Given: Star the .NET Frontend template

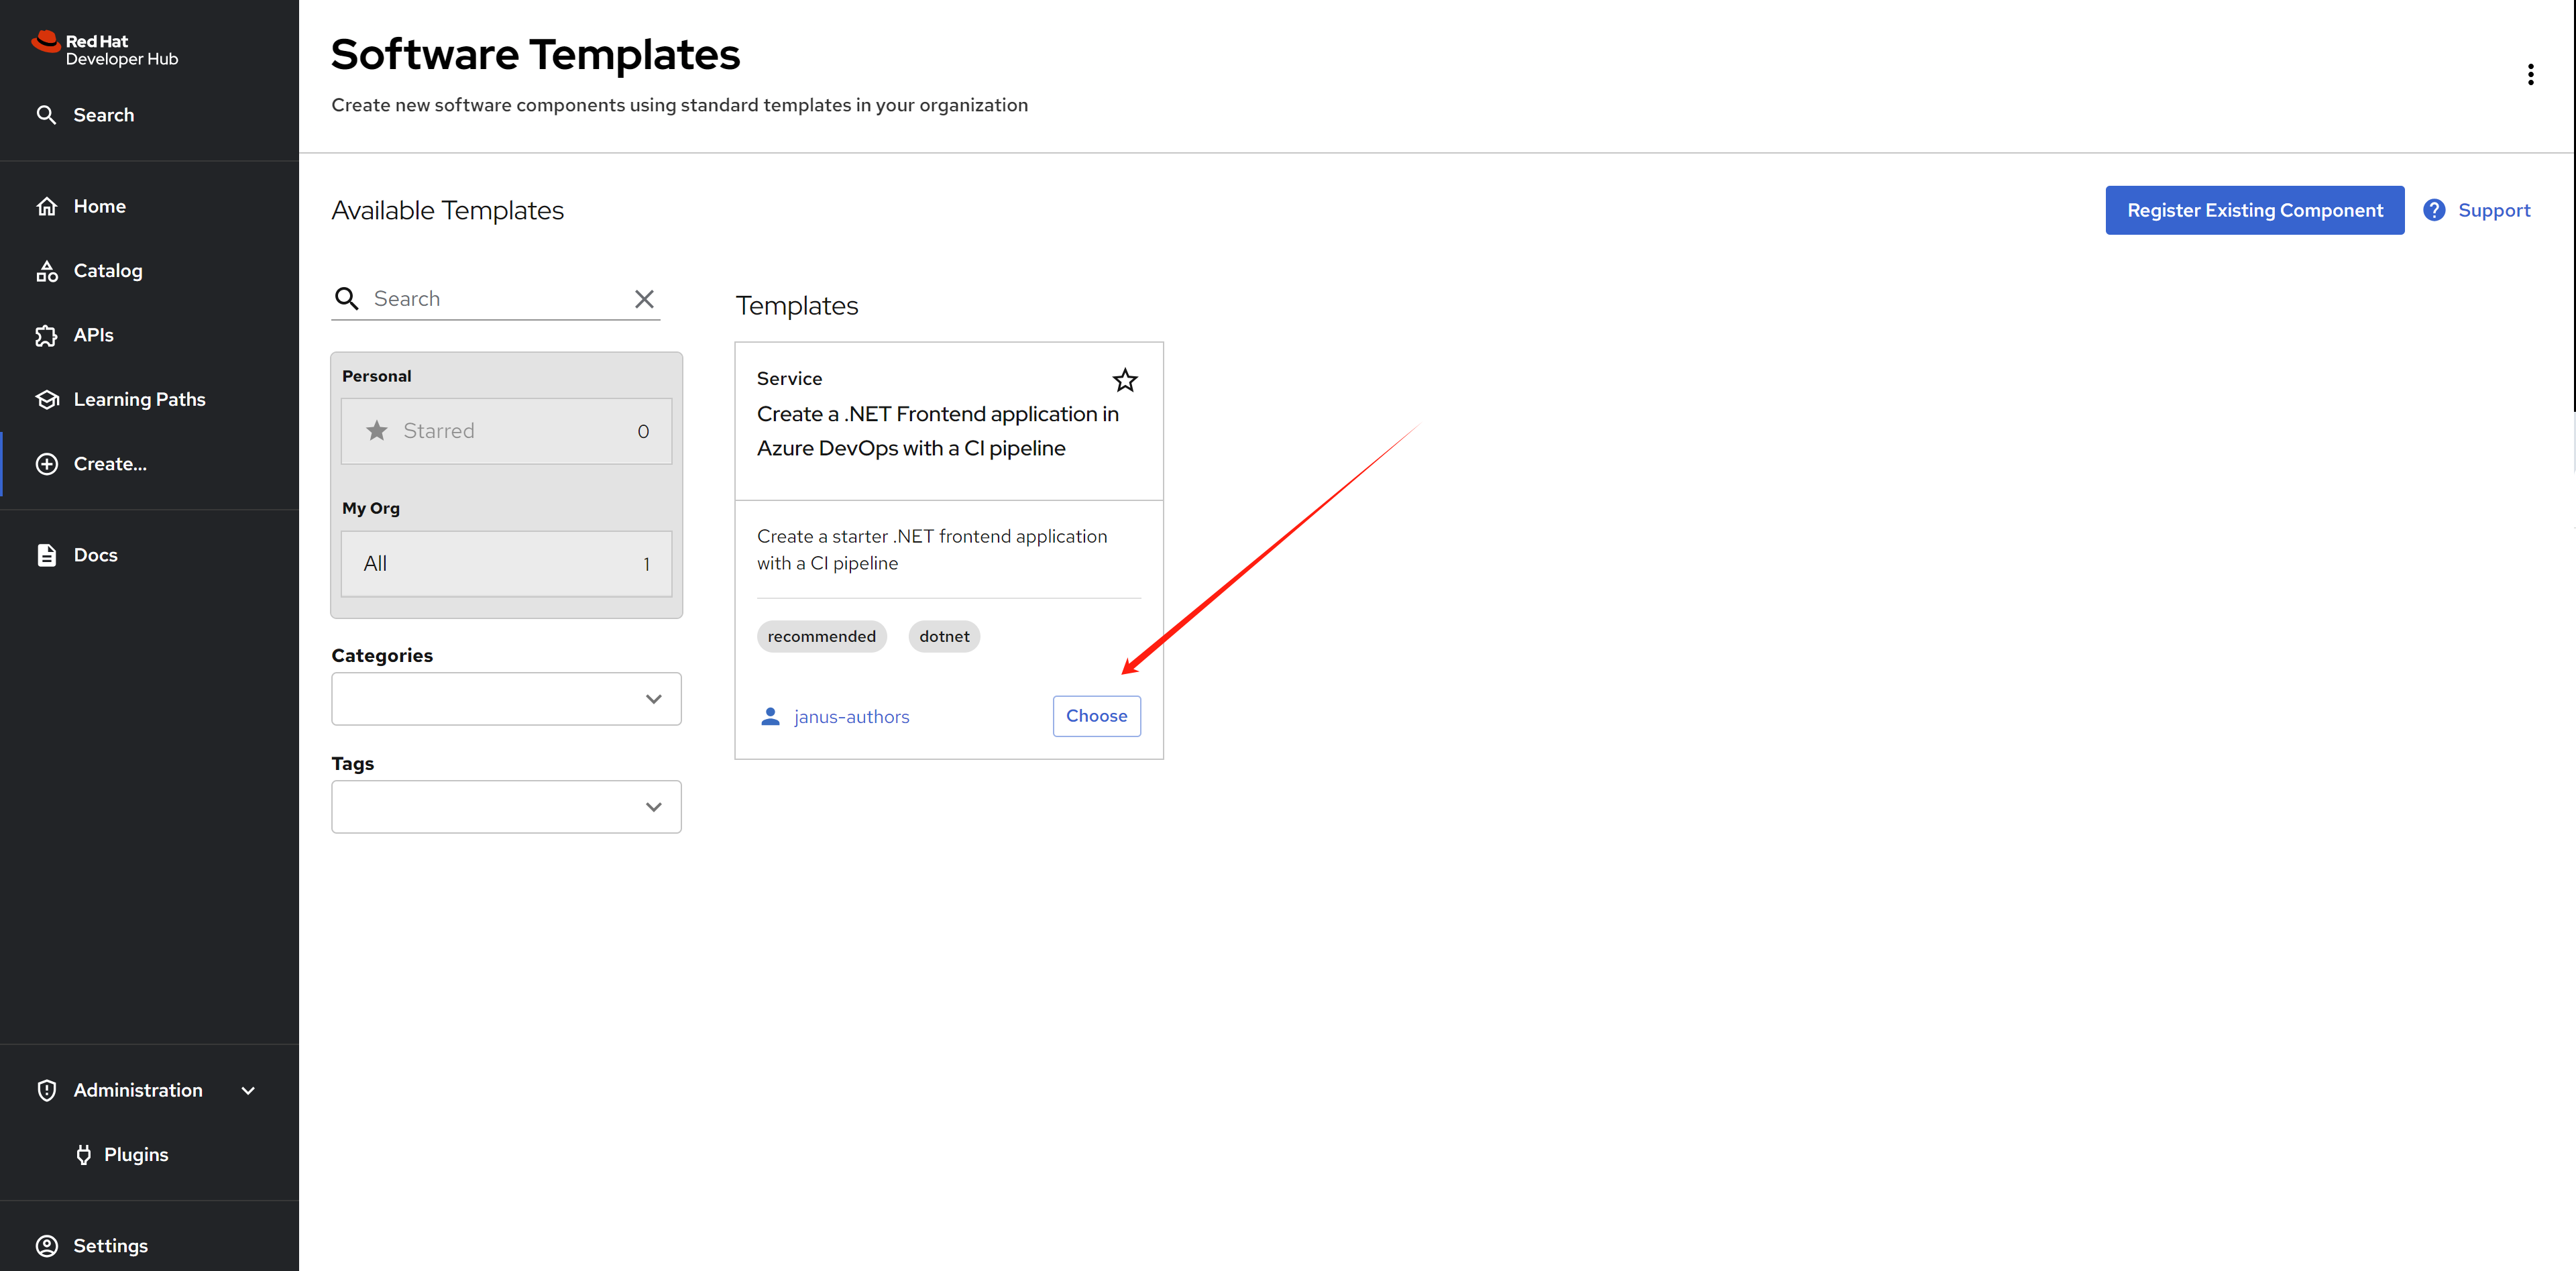Looking at the screenshot, I should [x=1124, y=380].
